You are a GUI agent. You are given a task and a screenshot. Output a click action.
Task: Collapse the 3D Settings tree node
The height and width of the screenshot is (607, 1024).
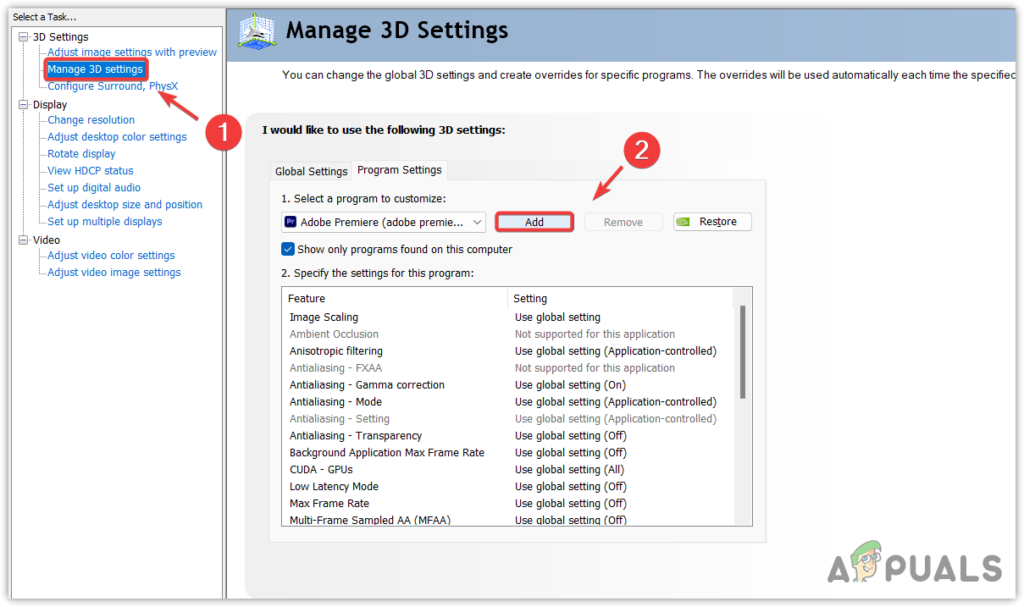click(24, 37)
